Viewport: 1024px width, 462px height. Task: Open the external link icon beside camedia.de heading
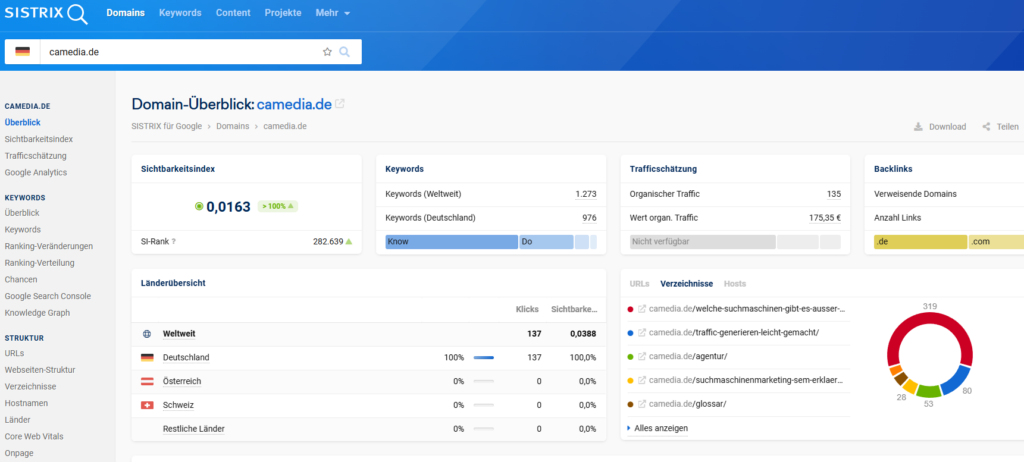coord(340,103)
